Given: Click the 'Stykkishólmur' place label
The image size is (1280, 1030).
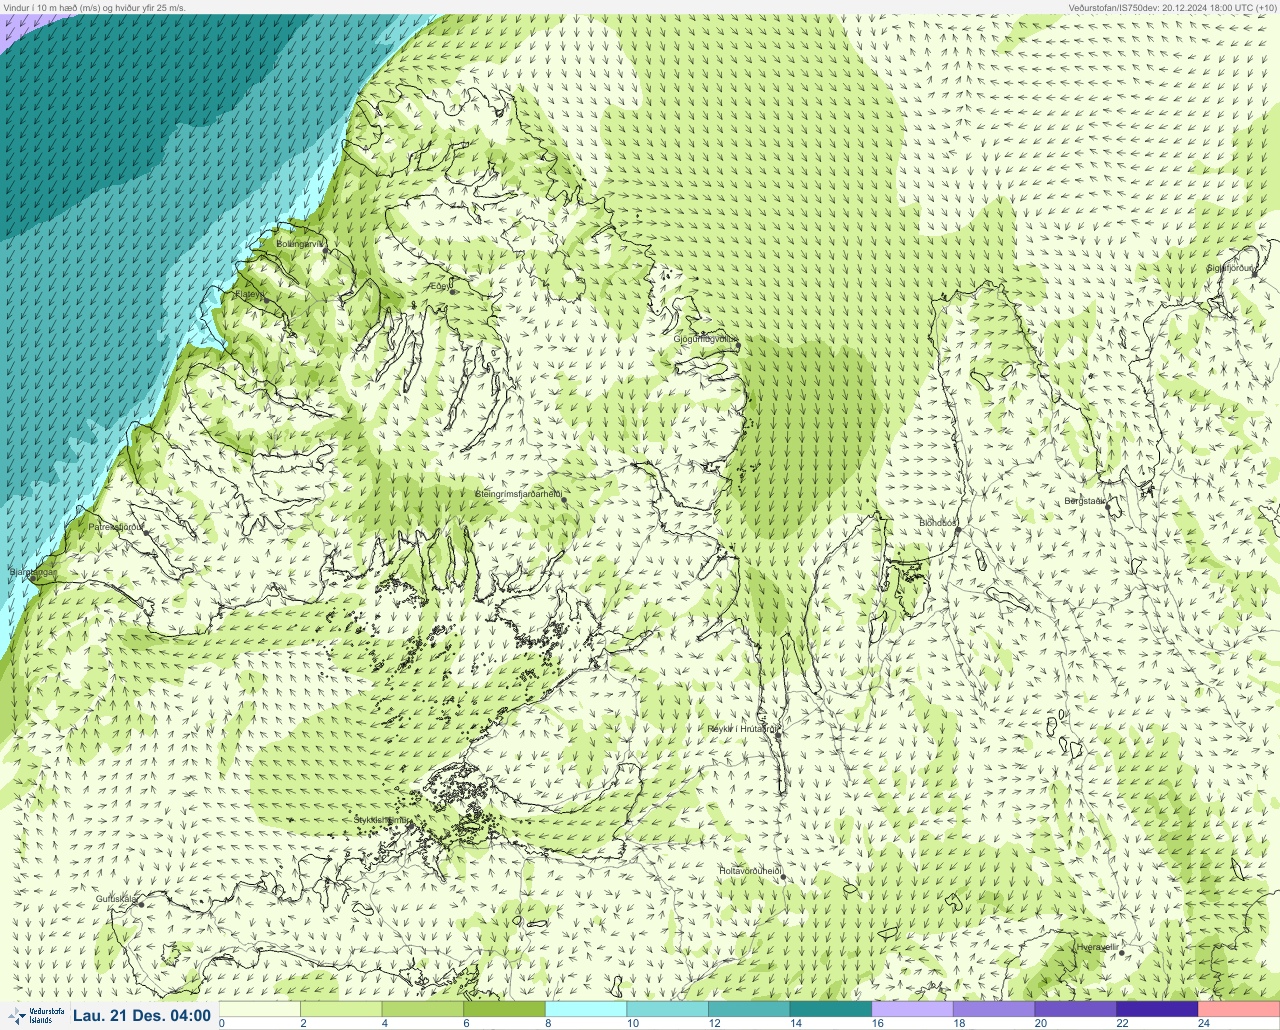Looking at the screenshot, I should 383,820.
